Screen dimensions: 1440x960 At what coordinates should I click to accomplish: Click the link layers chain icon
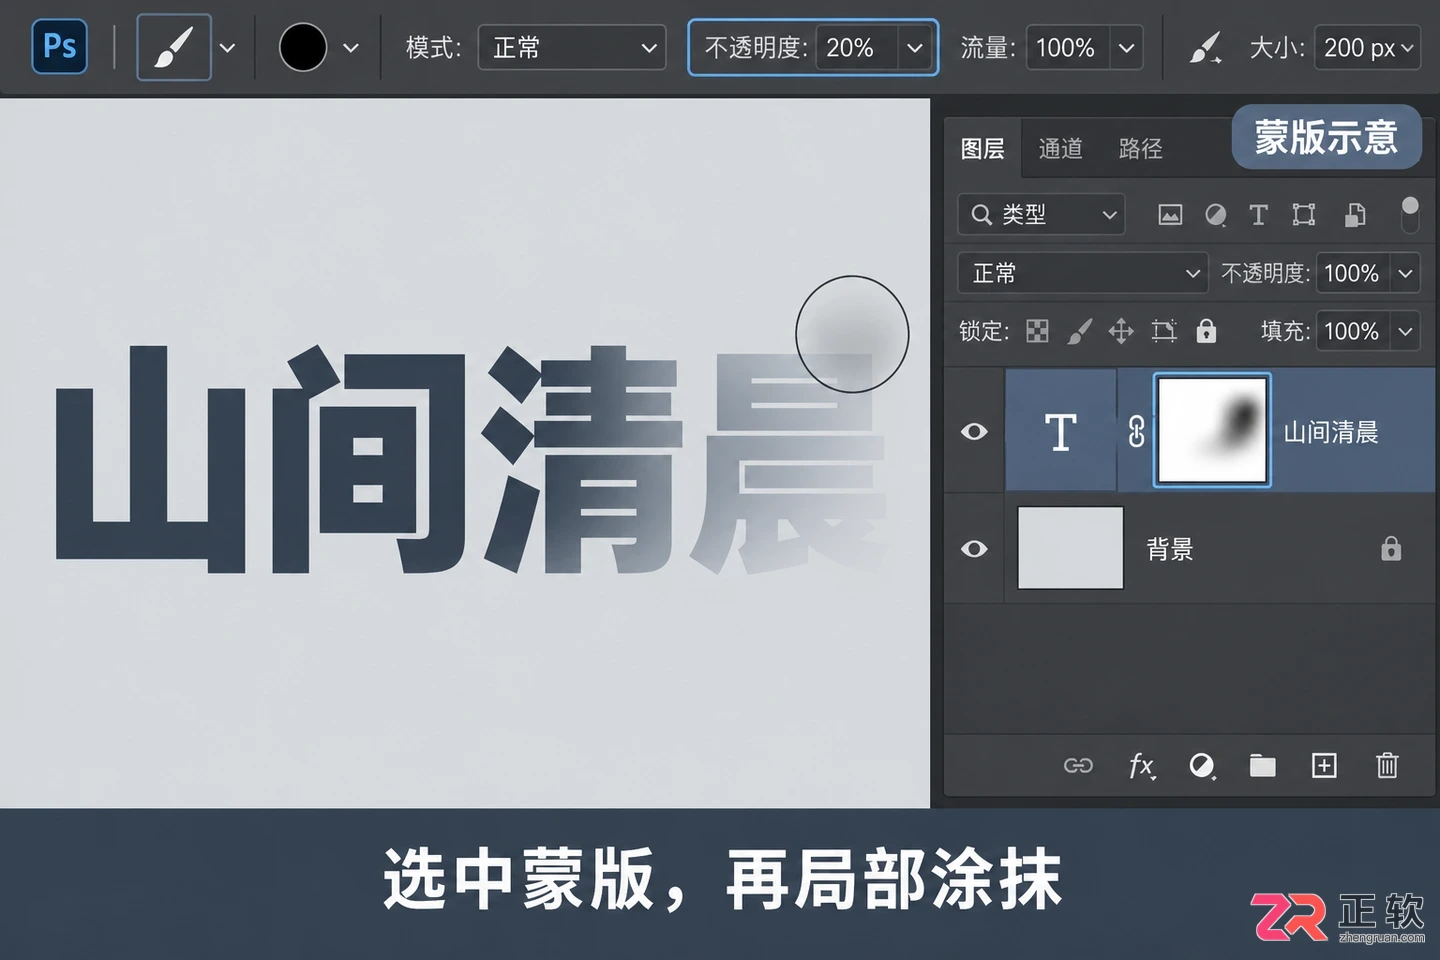[x=1078, y=766]
